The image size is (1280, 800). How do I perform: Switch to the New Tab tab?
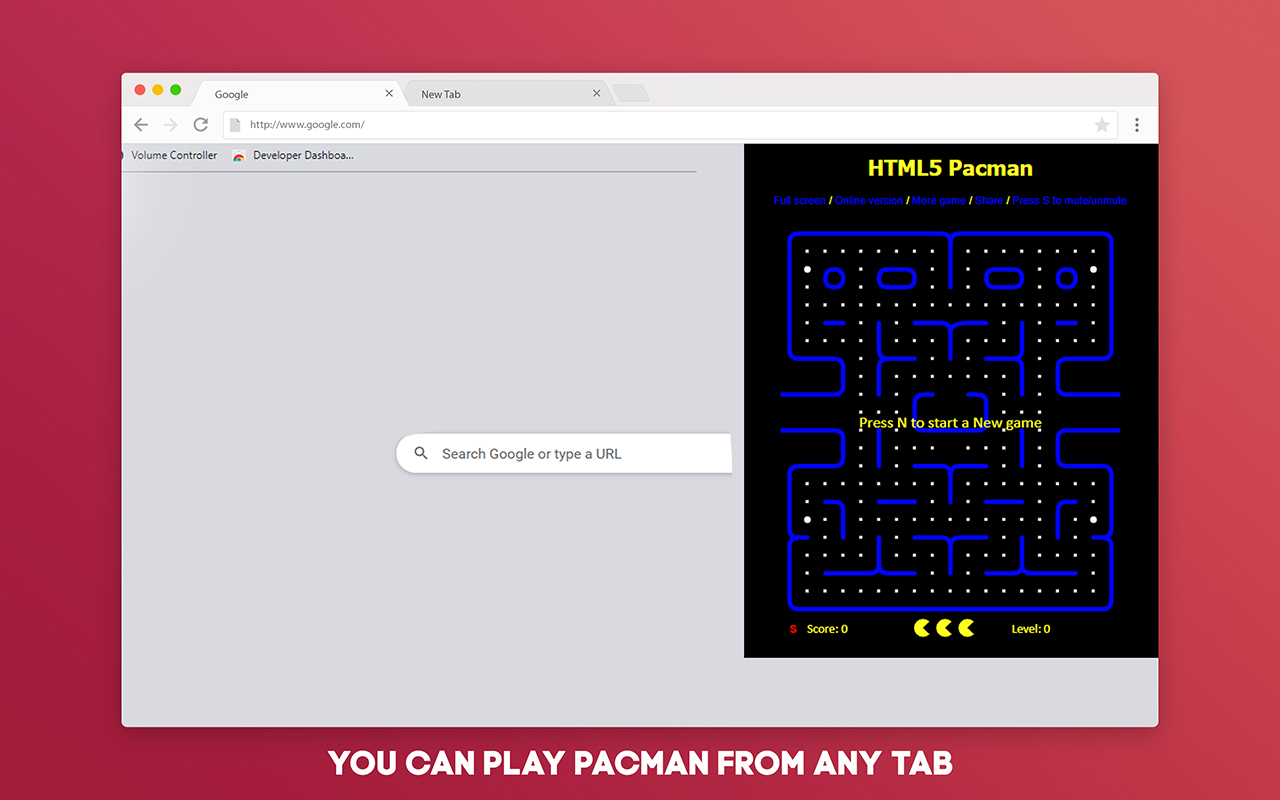tap(506, 93)
